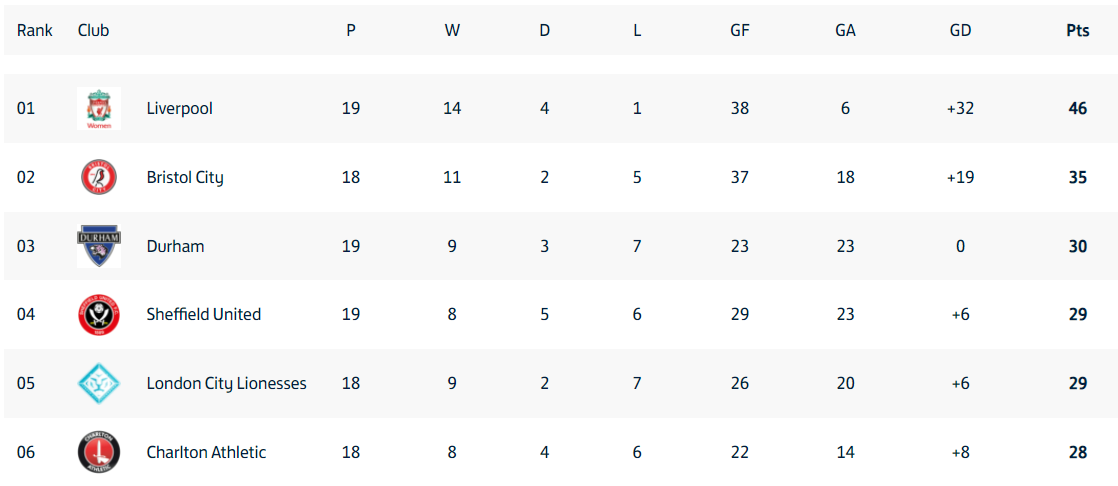Open the Liverpool team name link
Image resolution: width=1118 pixels, height=486 pixels.
point(180,109)
